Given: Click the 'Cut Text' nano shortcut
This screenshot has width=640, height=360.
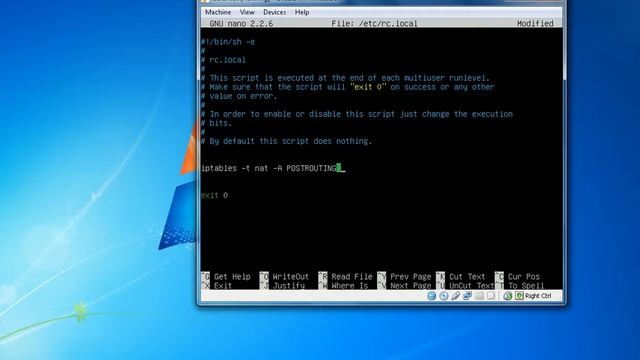Looking at the screenshot, I should point(461,277).
